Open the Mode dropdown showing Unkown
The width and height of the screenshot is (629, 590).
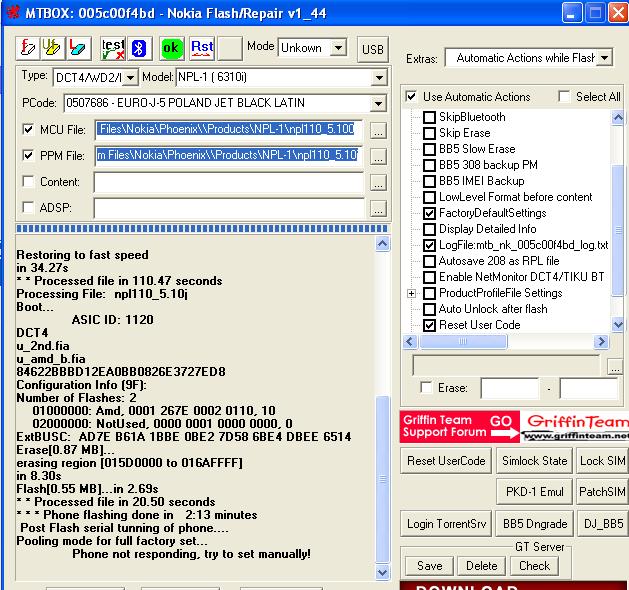[339, 48]
